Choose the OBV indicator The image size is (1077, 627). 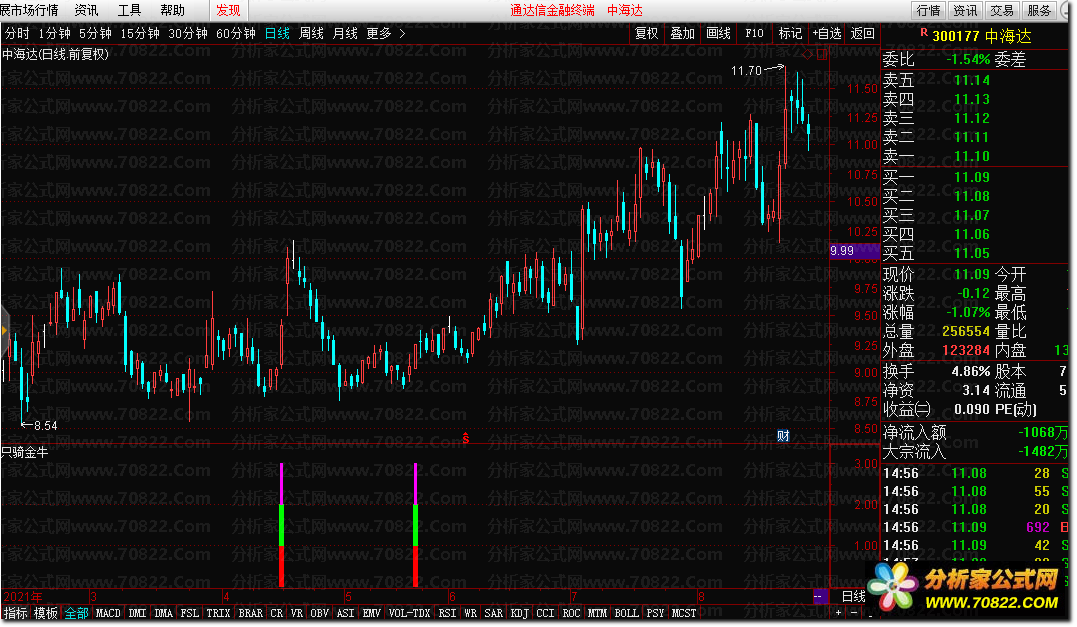click(x=319, y=613)
